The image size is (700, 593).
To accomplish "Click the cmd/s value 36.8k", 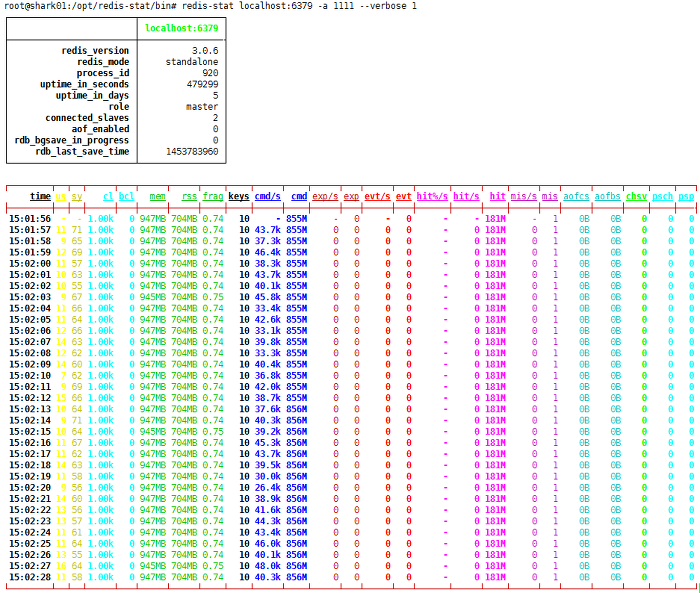I will tap(267, 376).
